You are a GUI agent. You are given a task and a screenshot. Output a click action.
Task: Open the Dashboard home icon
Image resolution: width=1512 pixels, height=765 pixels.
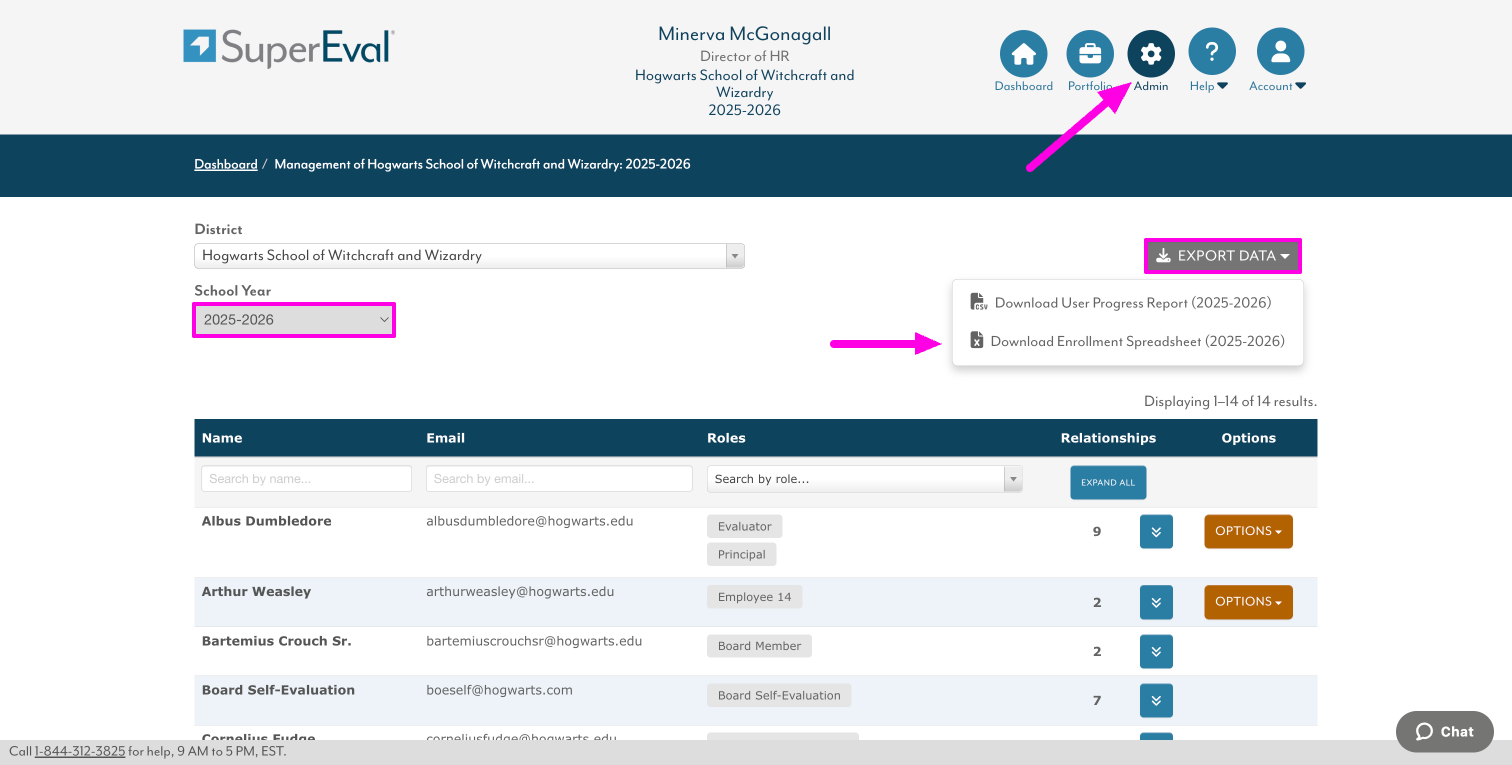point(1023,54)
